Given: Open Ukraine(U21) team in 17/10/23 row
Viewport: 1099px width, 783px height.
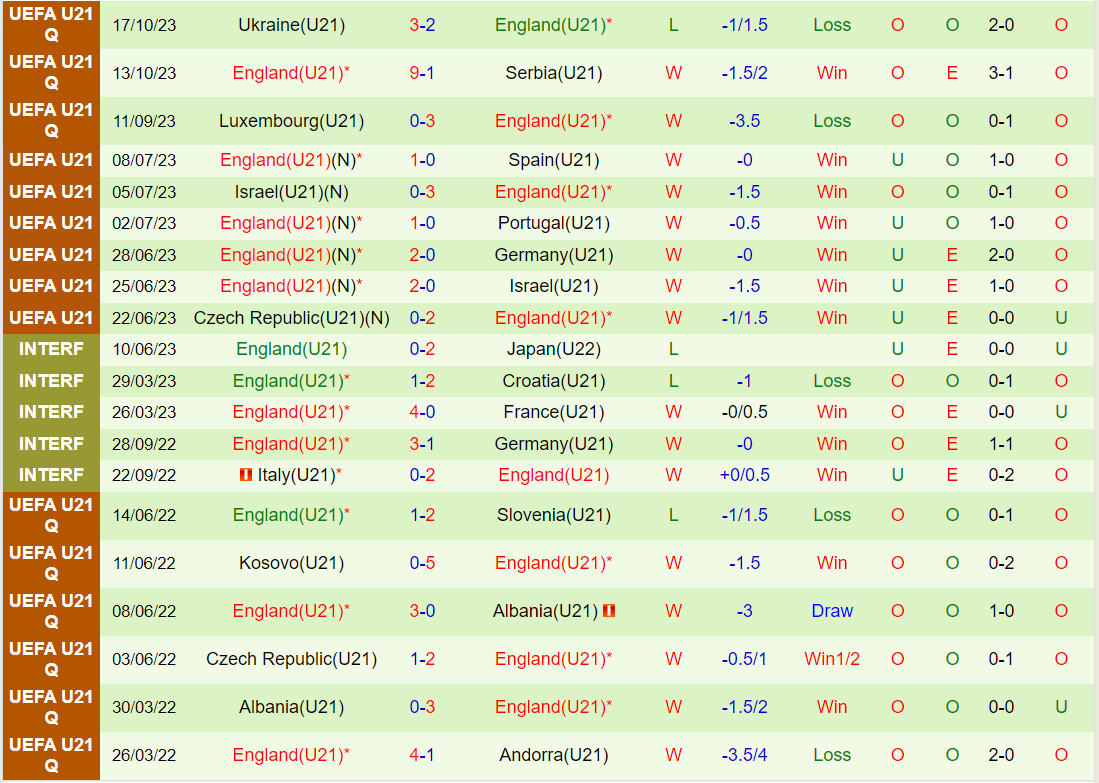Looking at the screenshot, I should click(292, 25).
